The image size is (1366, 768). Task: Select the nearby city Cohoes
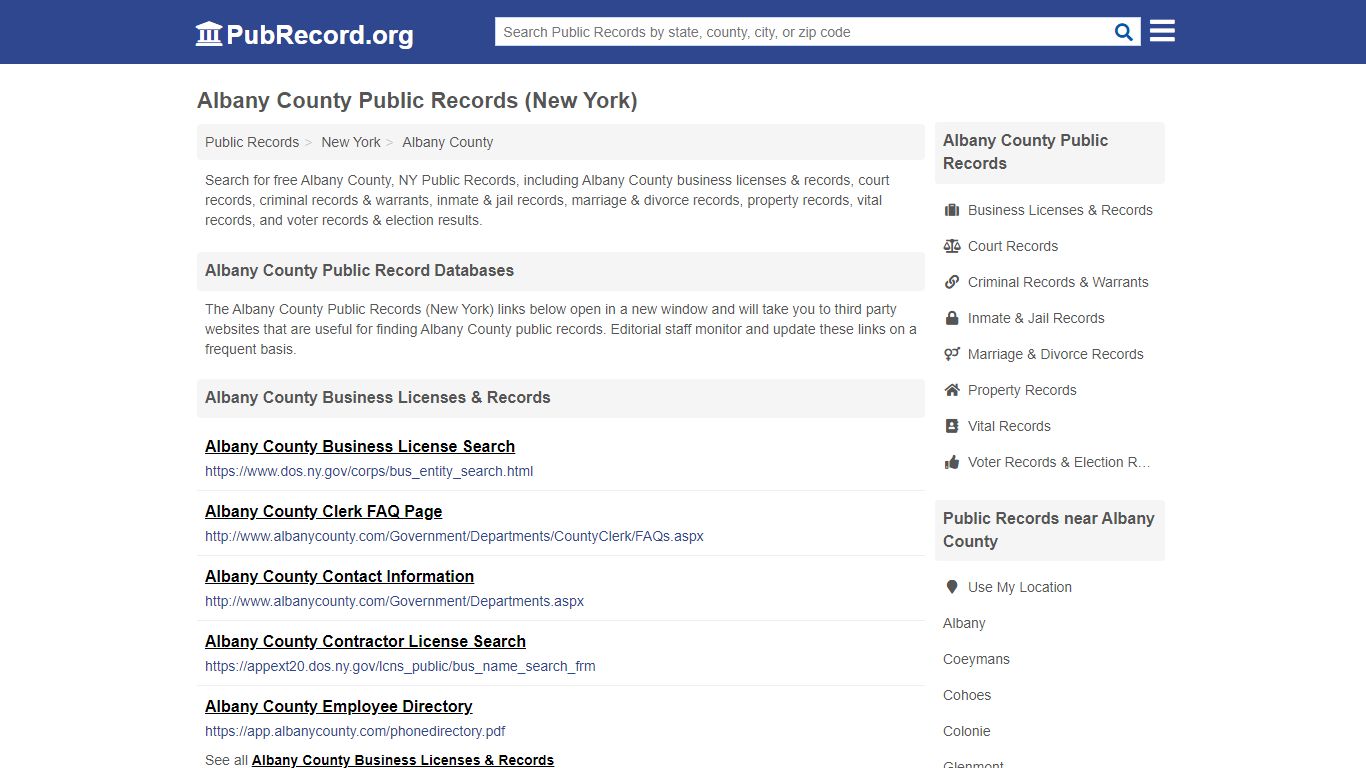[967, 695]
